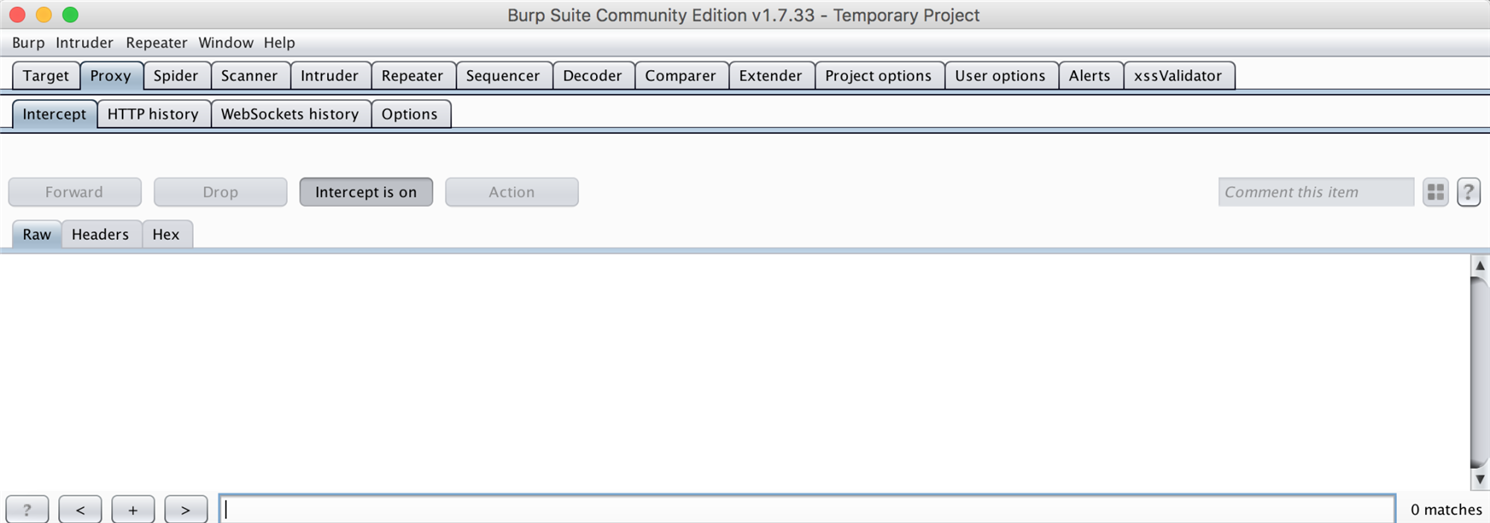The width and height of the screenshot is (1490, 523).
Task: Open the help question mark near comment field
Action: 1468,192
